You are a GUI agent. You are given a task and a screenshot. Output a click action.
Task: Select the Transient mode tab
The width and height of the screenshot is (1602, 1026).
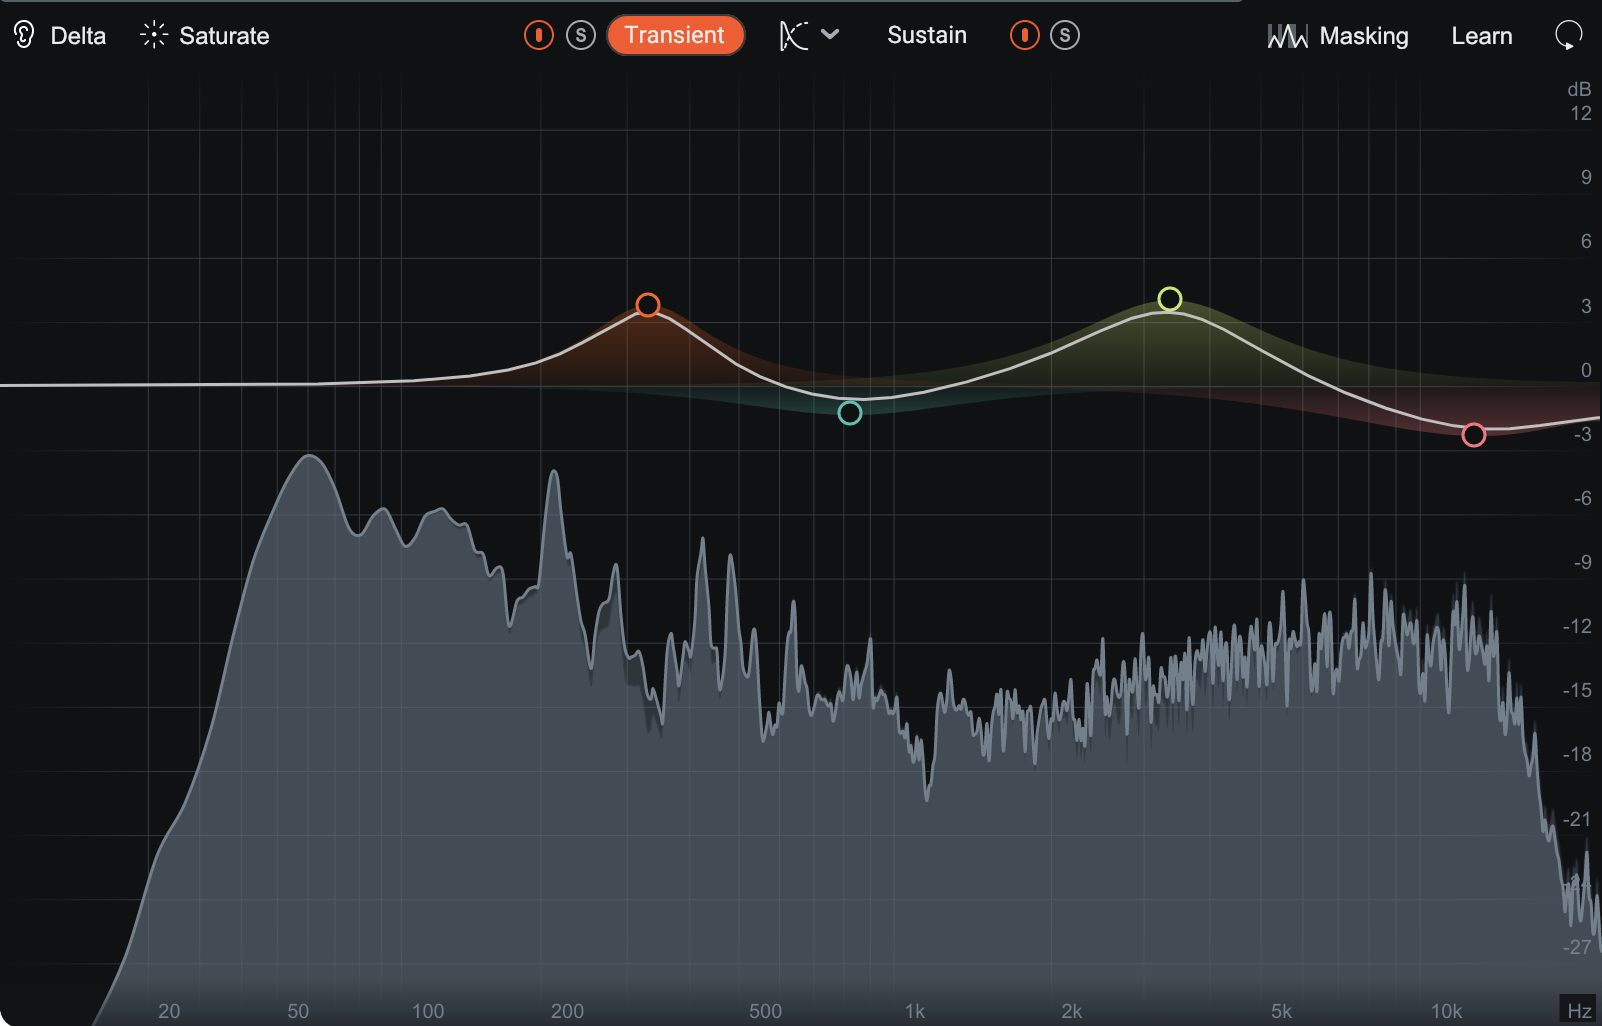[x=675, y=35]
